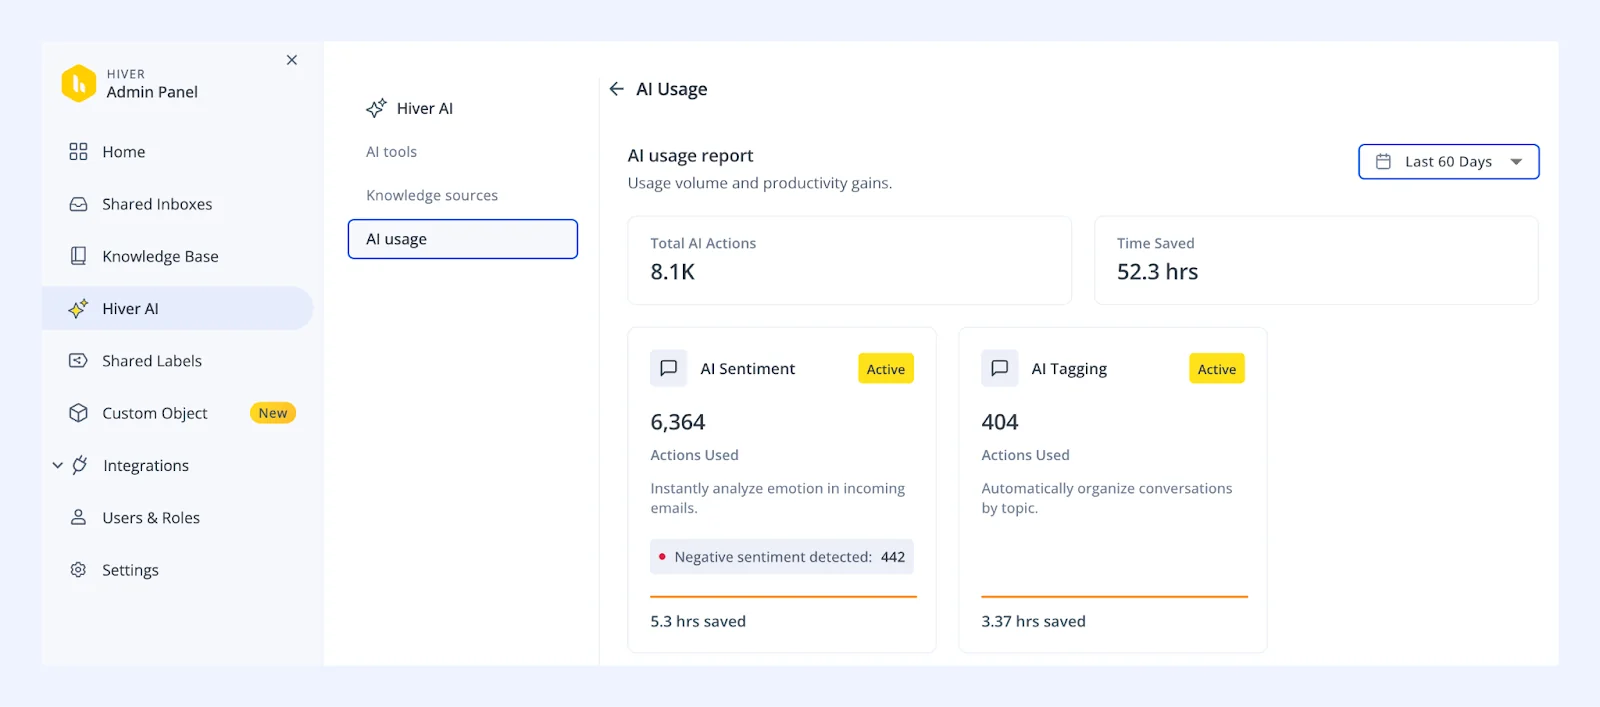Click the AI usage report heading
The image size is (1600, 707).
(x=690, y=156)
